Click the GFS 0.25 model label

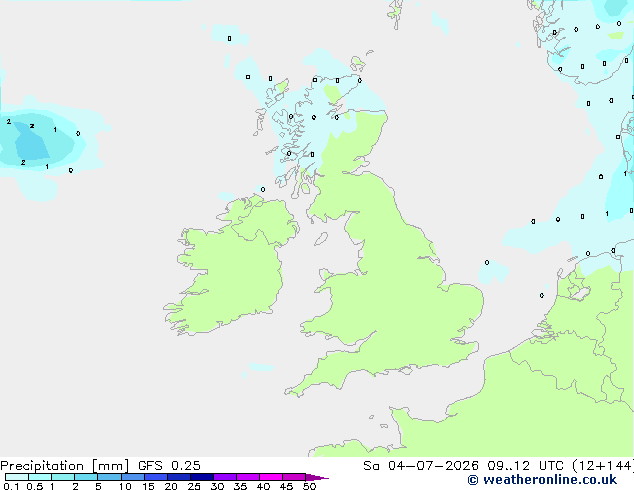[x=169, y=466]
